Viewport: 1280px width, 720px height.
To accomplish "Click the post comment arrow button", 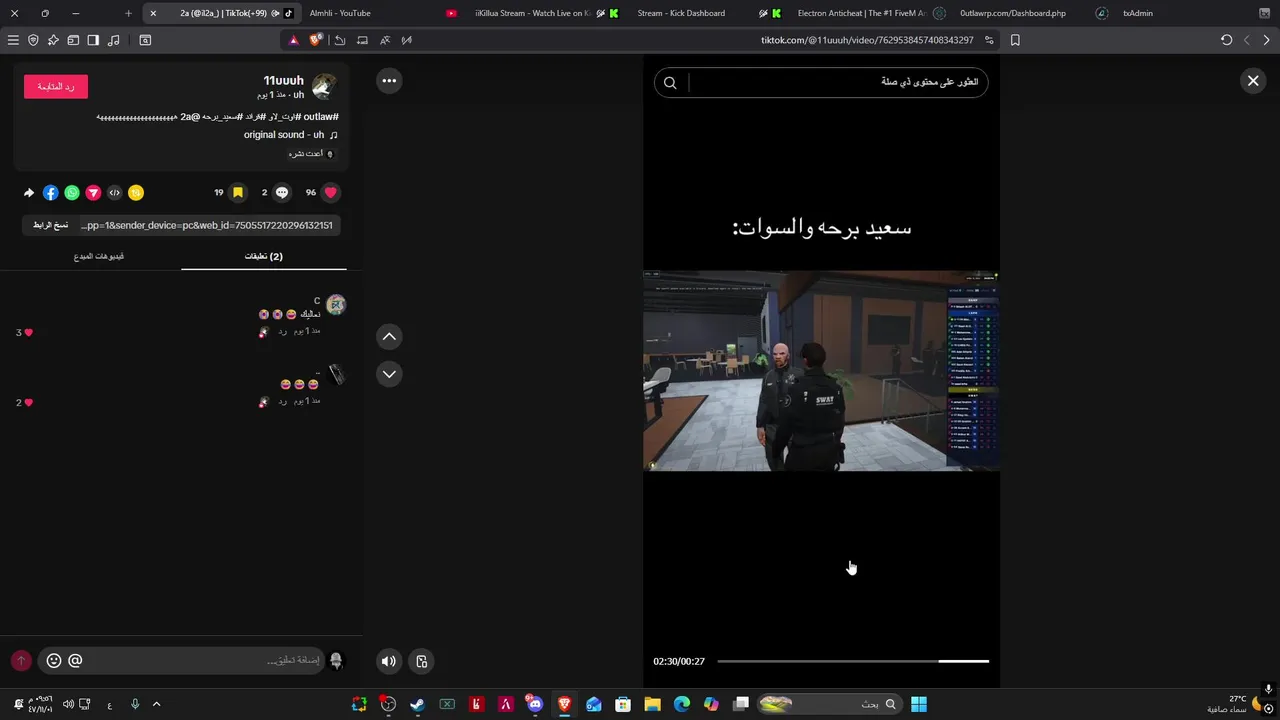I will click(x=21, y=661).
